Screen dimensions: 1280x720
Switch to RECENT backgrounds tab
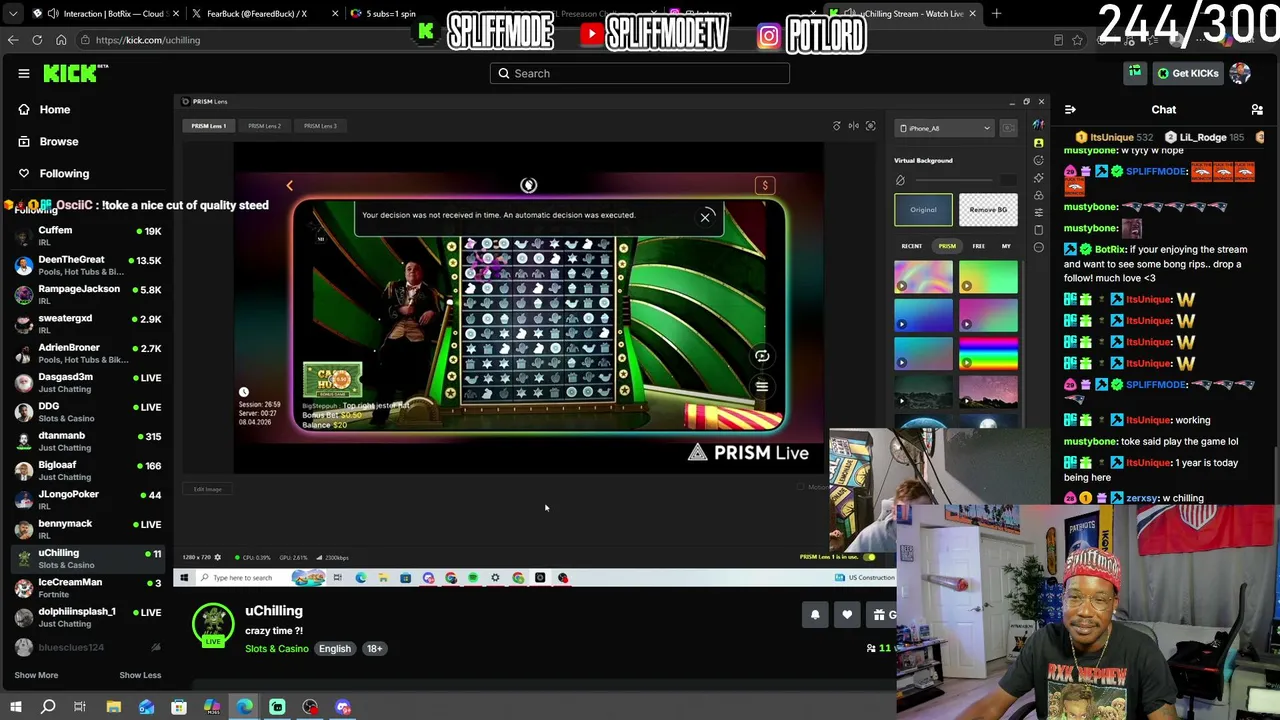pyautogui.click(x=912, y=246)
